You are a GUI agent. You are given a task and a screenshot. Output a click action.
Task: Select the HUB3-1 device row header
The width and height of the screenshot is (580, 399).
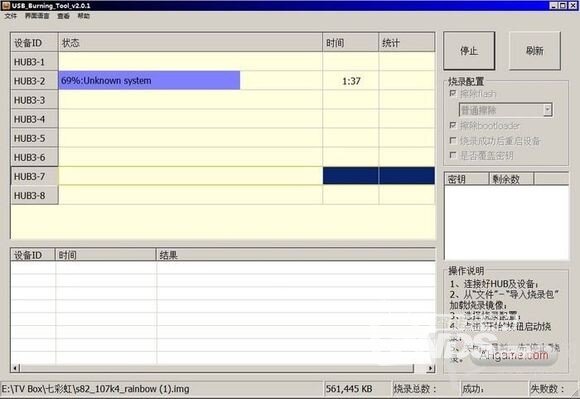(34, 62)
